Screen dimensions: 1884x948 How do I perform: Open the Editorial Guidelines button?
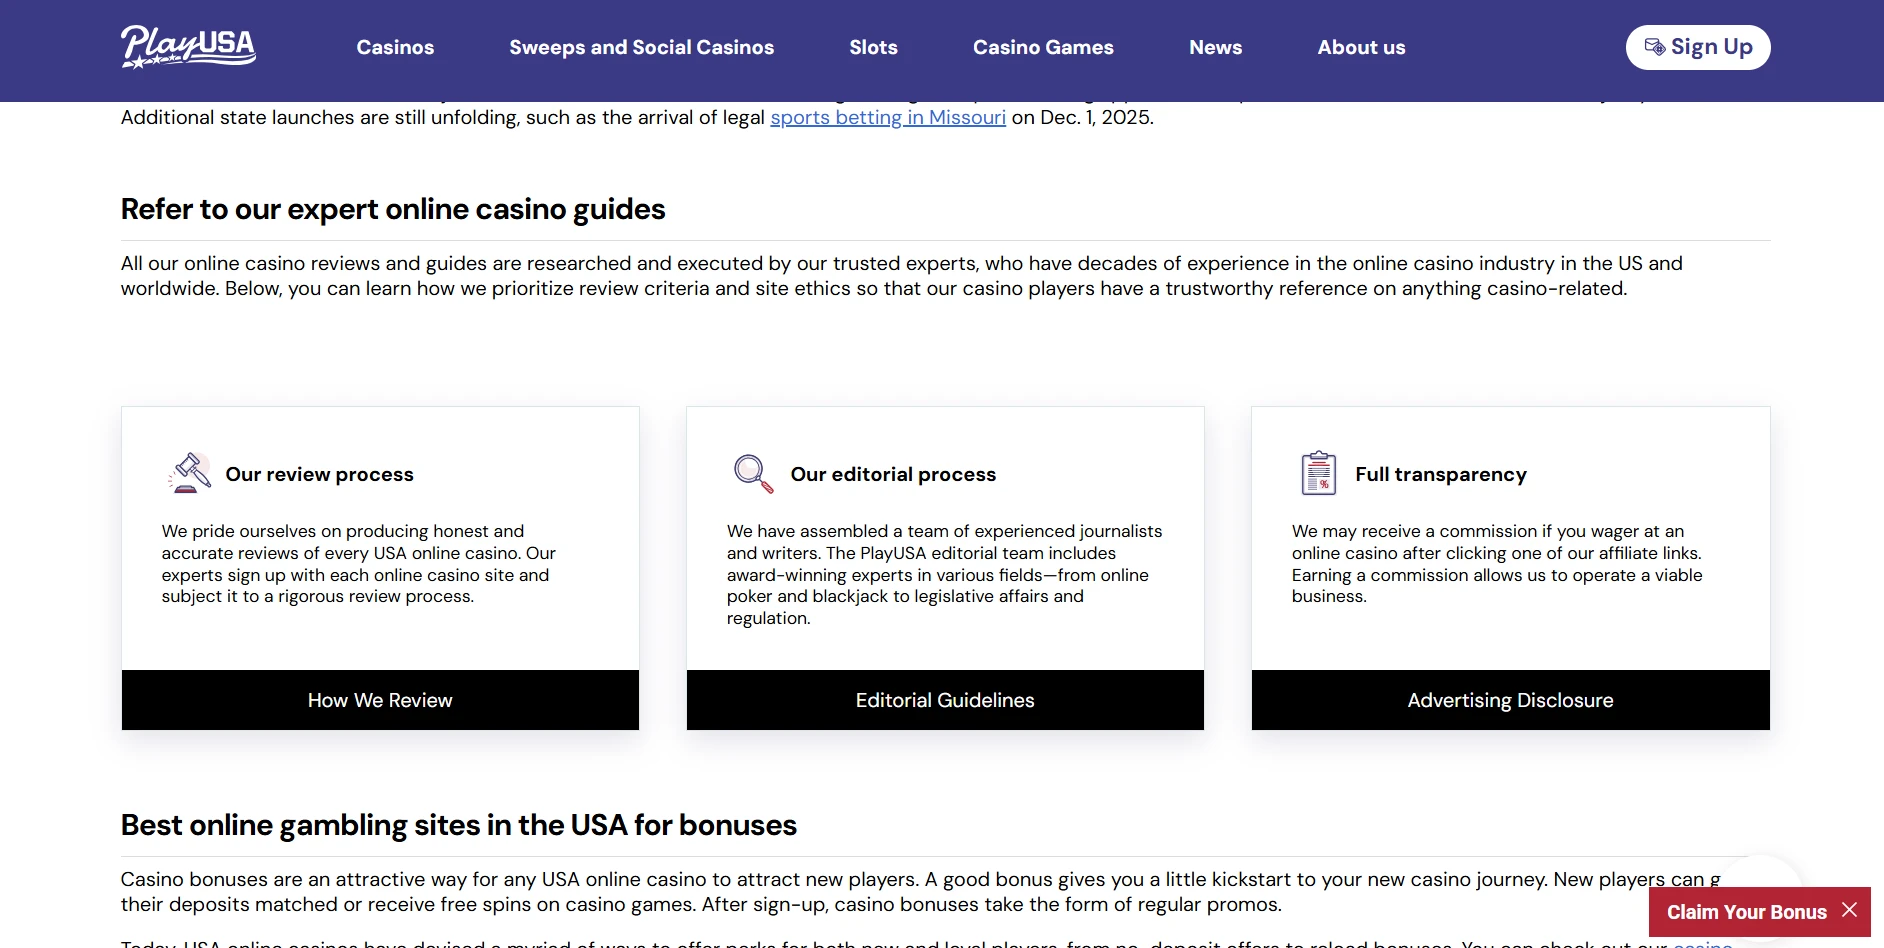945,700
